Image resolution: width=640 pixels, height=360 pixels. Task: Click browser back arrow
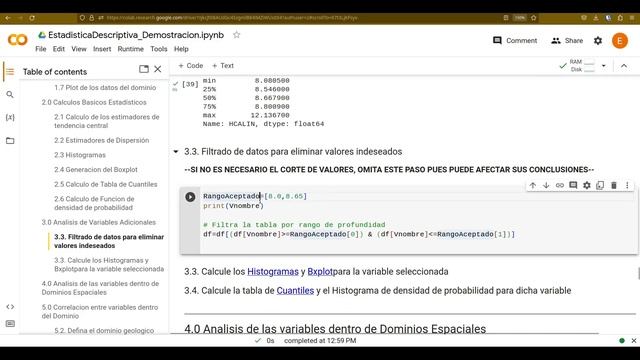pos(8,18)
